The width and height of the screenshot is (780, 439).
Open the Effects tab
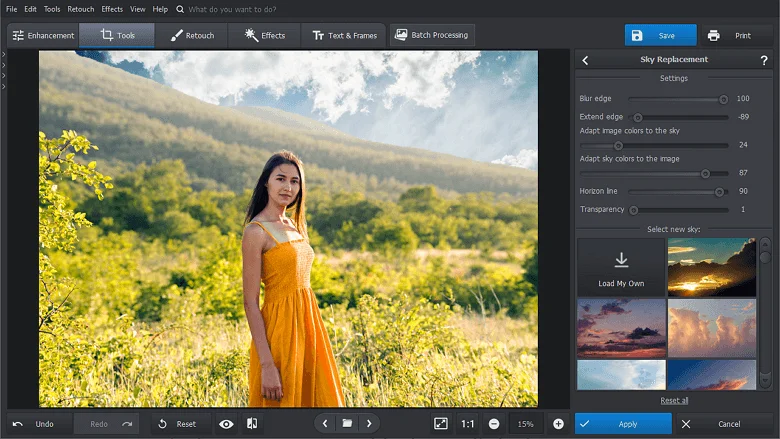(x=263, y=35)
